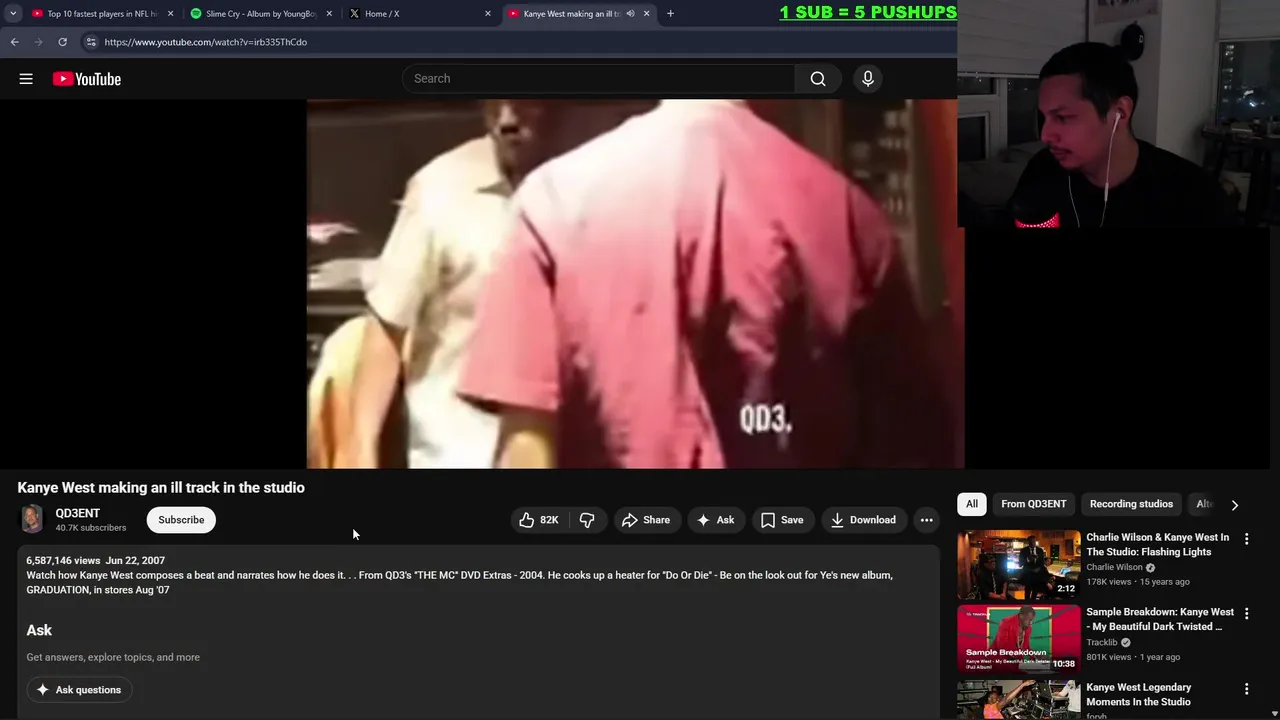The height and width of the screenshot is (720, 1280).
Task: Like the video with thumbs up
Action: coord(537,520)
